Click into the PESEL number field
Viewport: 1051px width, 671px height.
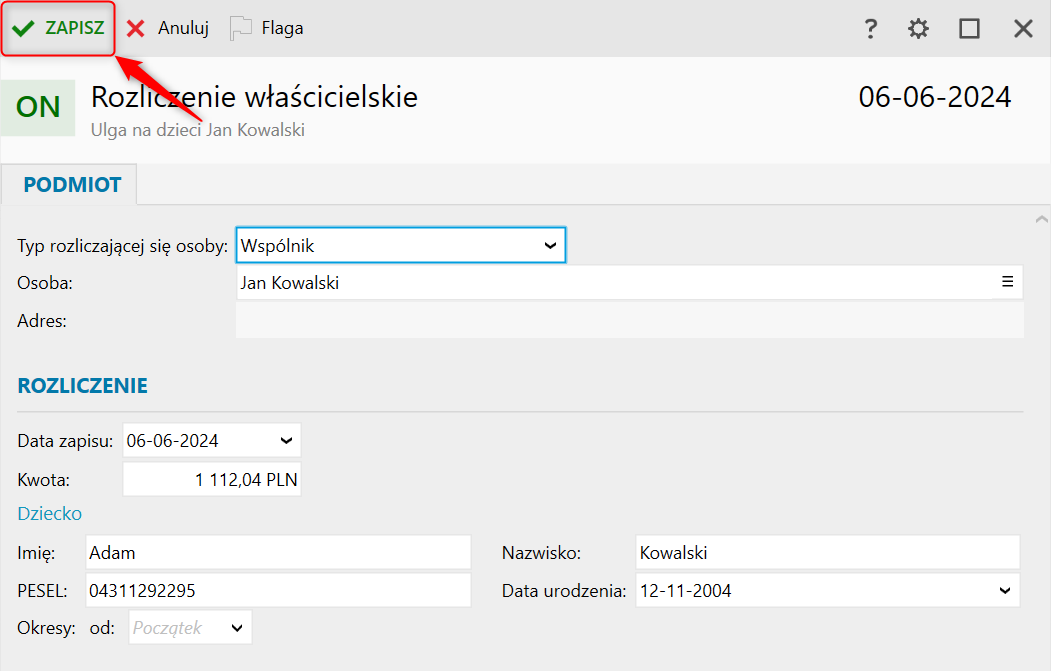[277, 591]
